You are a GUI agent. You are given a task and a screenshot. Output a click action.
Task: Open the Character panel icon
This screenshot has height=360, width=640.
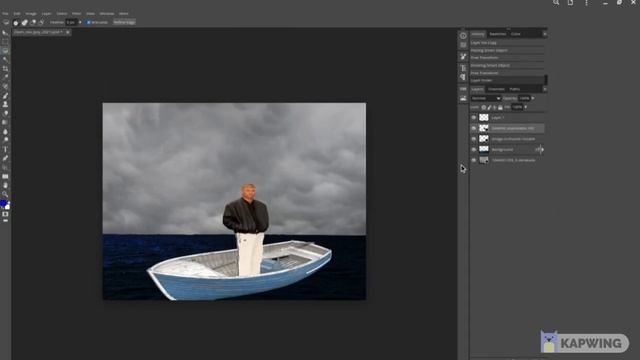click(x=463, y=67)
